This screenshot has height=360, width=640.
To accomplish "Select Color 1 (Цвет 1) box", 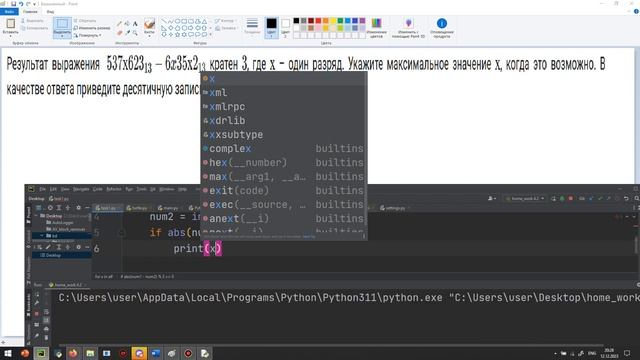I will click(271, 27).
